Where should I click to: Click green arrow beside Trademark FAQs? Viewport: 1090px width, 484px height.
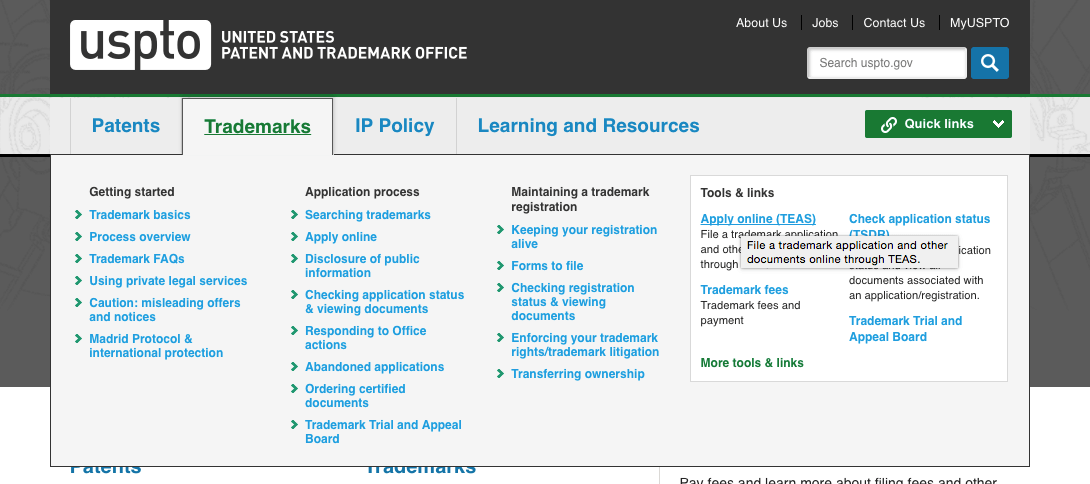pos(79,259)
